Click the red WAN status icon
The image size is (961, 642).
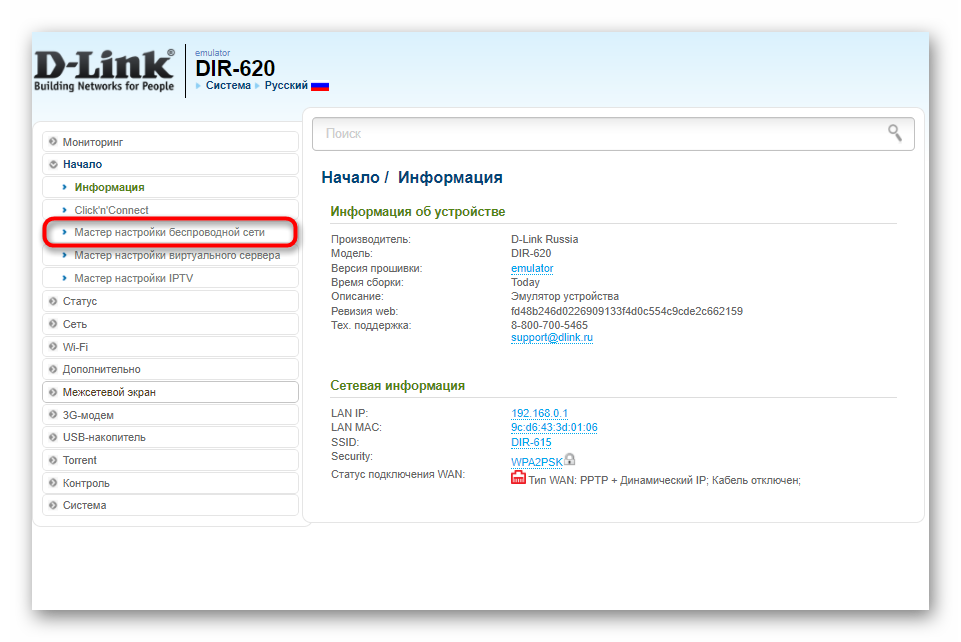[518, 478]
